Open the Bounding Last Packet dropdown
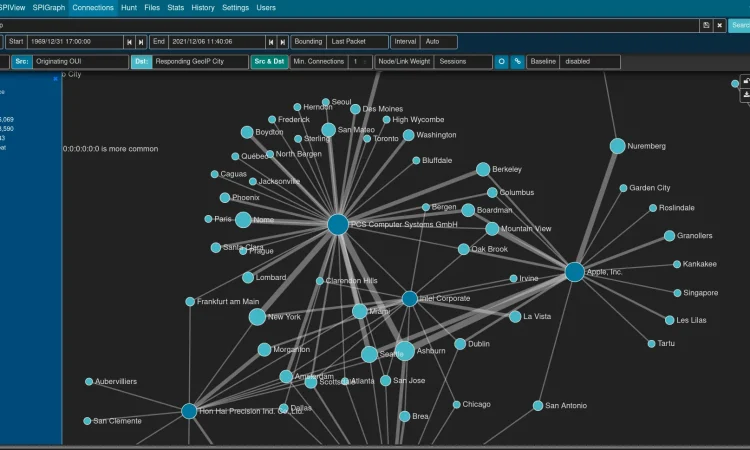Viewport: 750px width, 450px height. click(358, 42)
